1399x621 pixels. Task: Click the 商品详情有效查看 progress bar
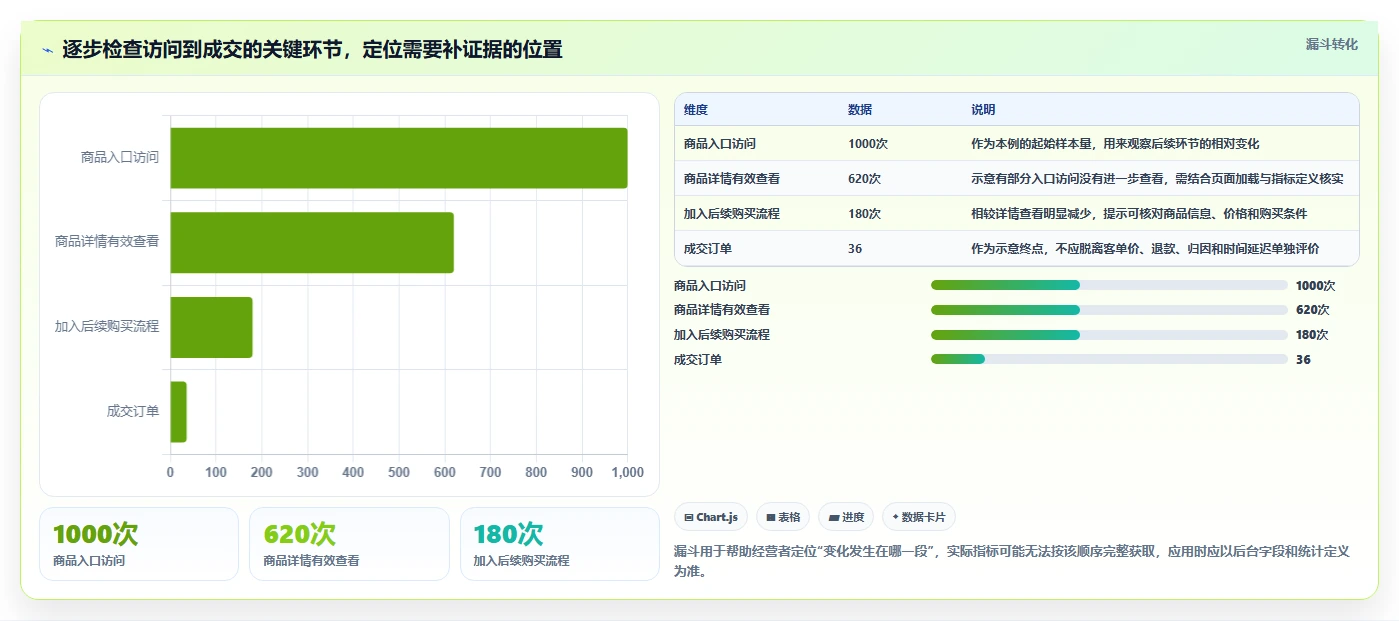coord(1109,310)
